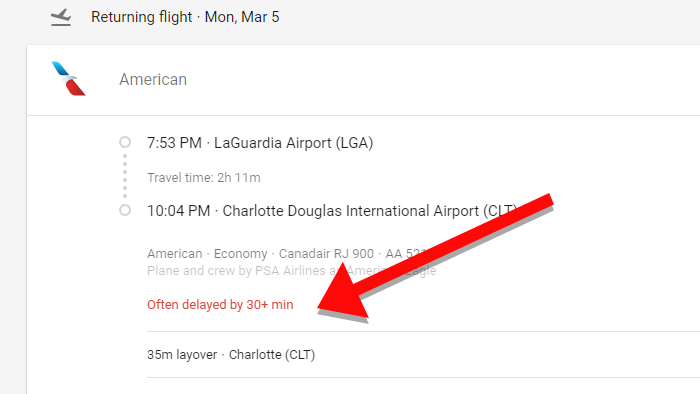The image size is (700, 394).
Task: Click the "Often delayed by 30+ min" warning
Action: coord(221,304)
